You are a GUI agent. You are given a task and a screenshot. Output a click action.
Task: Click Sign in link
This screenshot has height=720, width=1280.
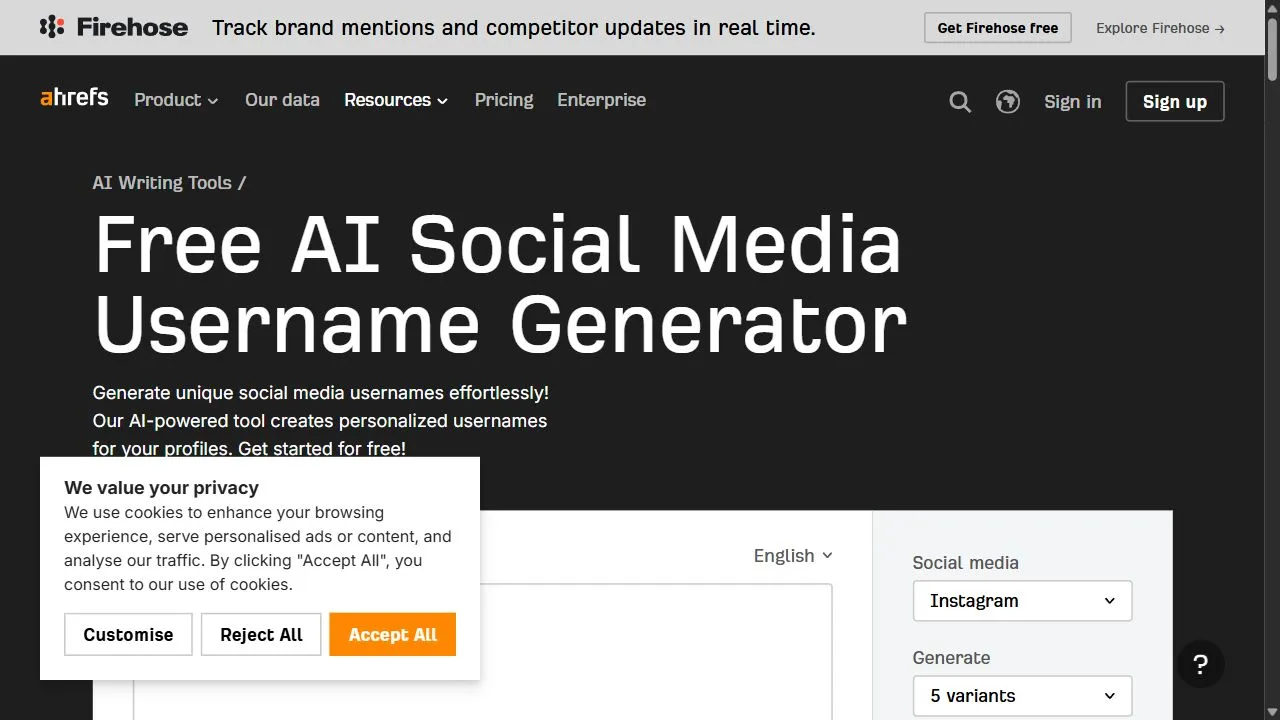coord(1073,101)
